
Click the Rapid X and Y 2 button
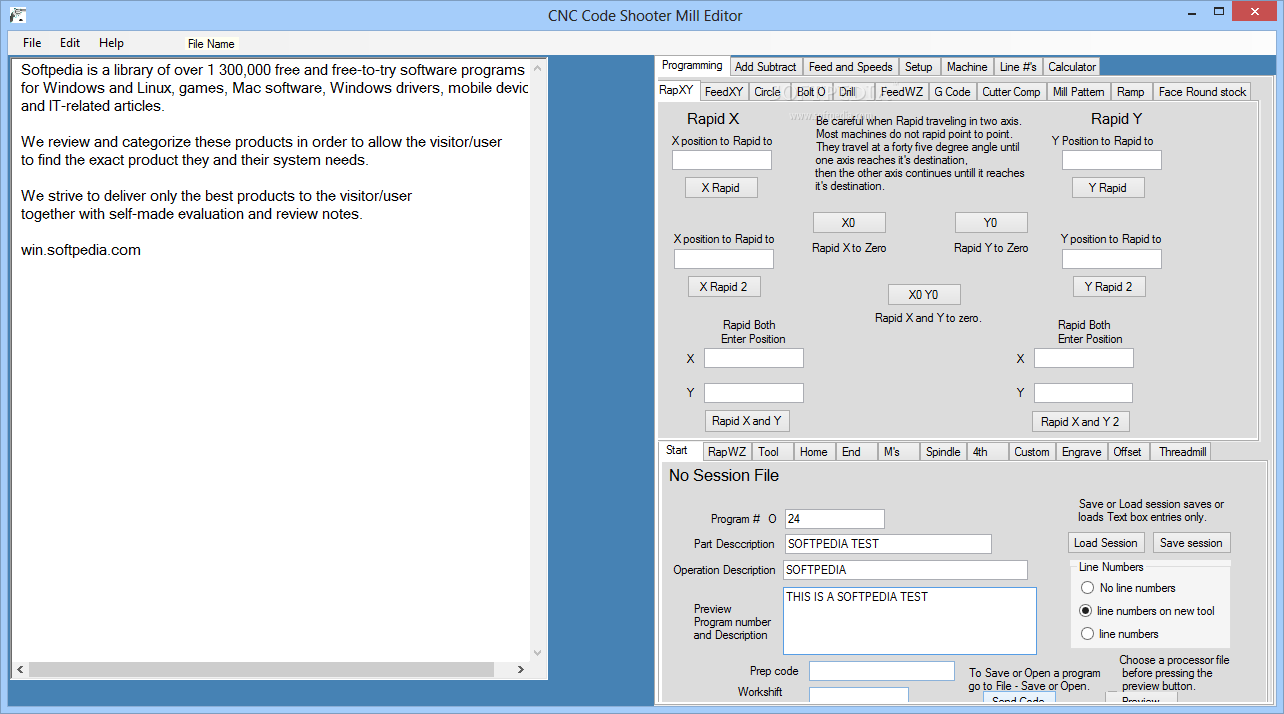pos(1081,422)
